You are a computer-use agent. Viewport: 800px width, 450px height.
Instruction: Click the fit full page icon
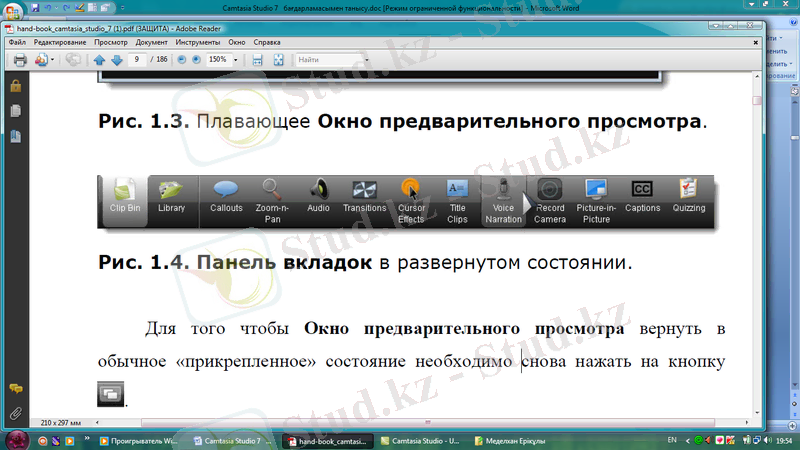click(279, 60)
